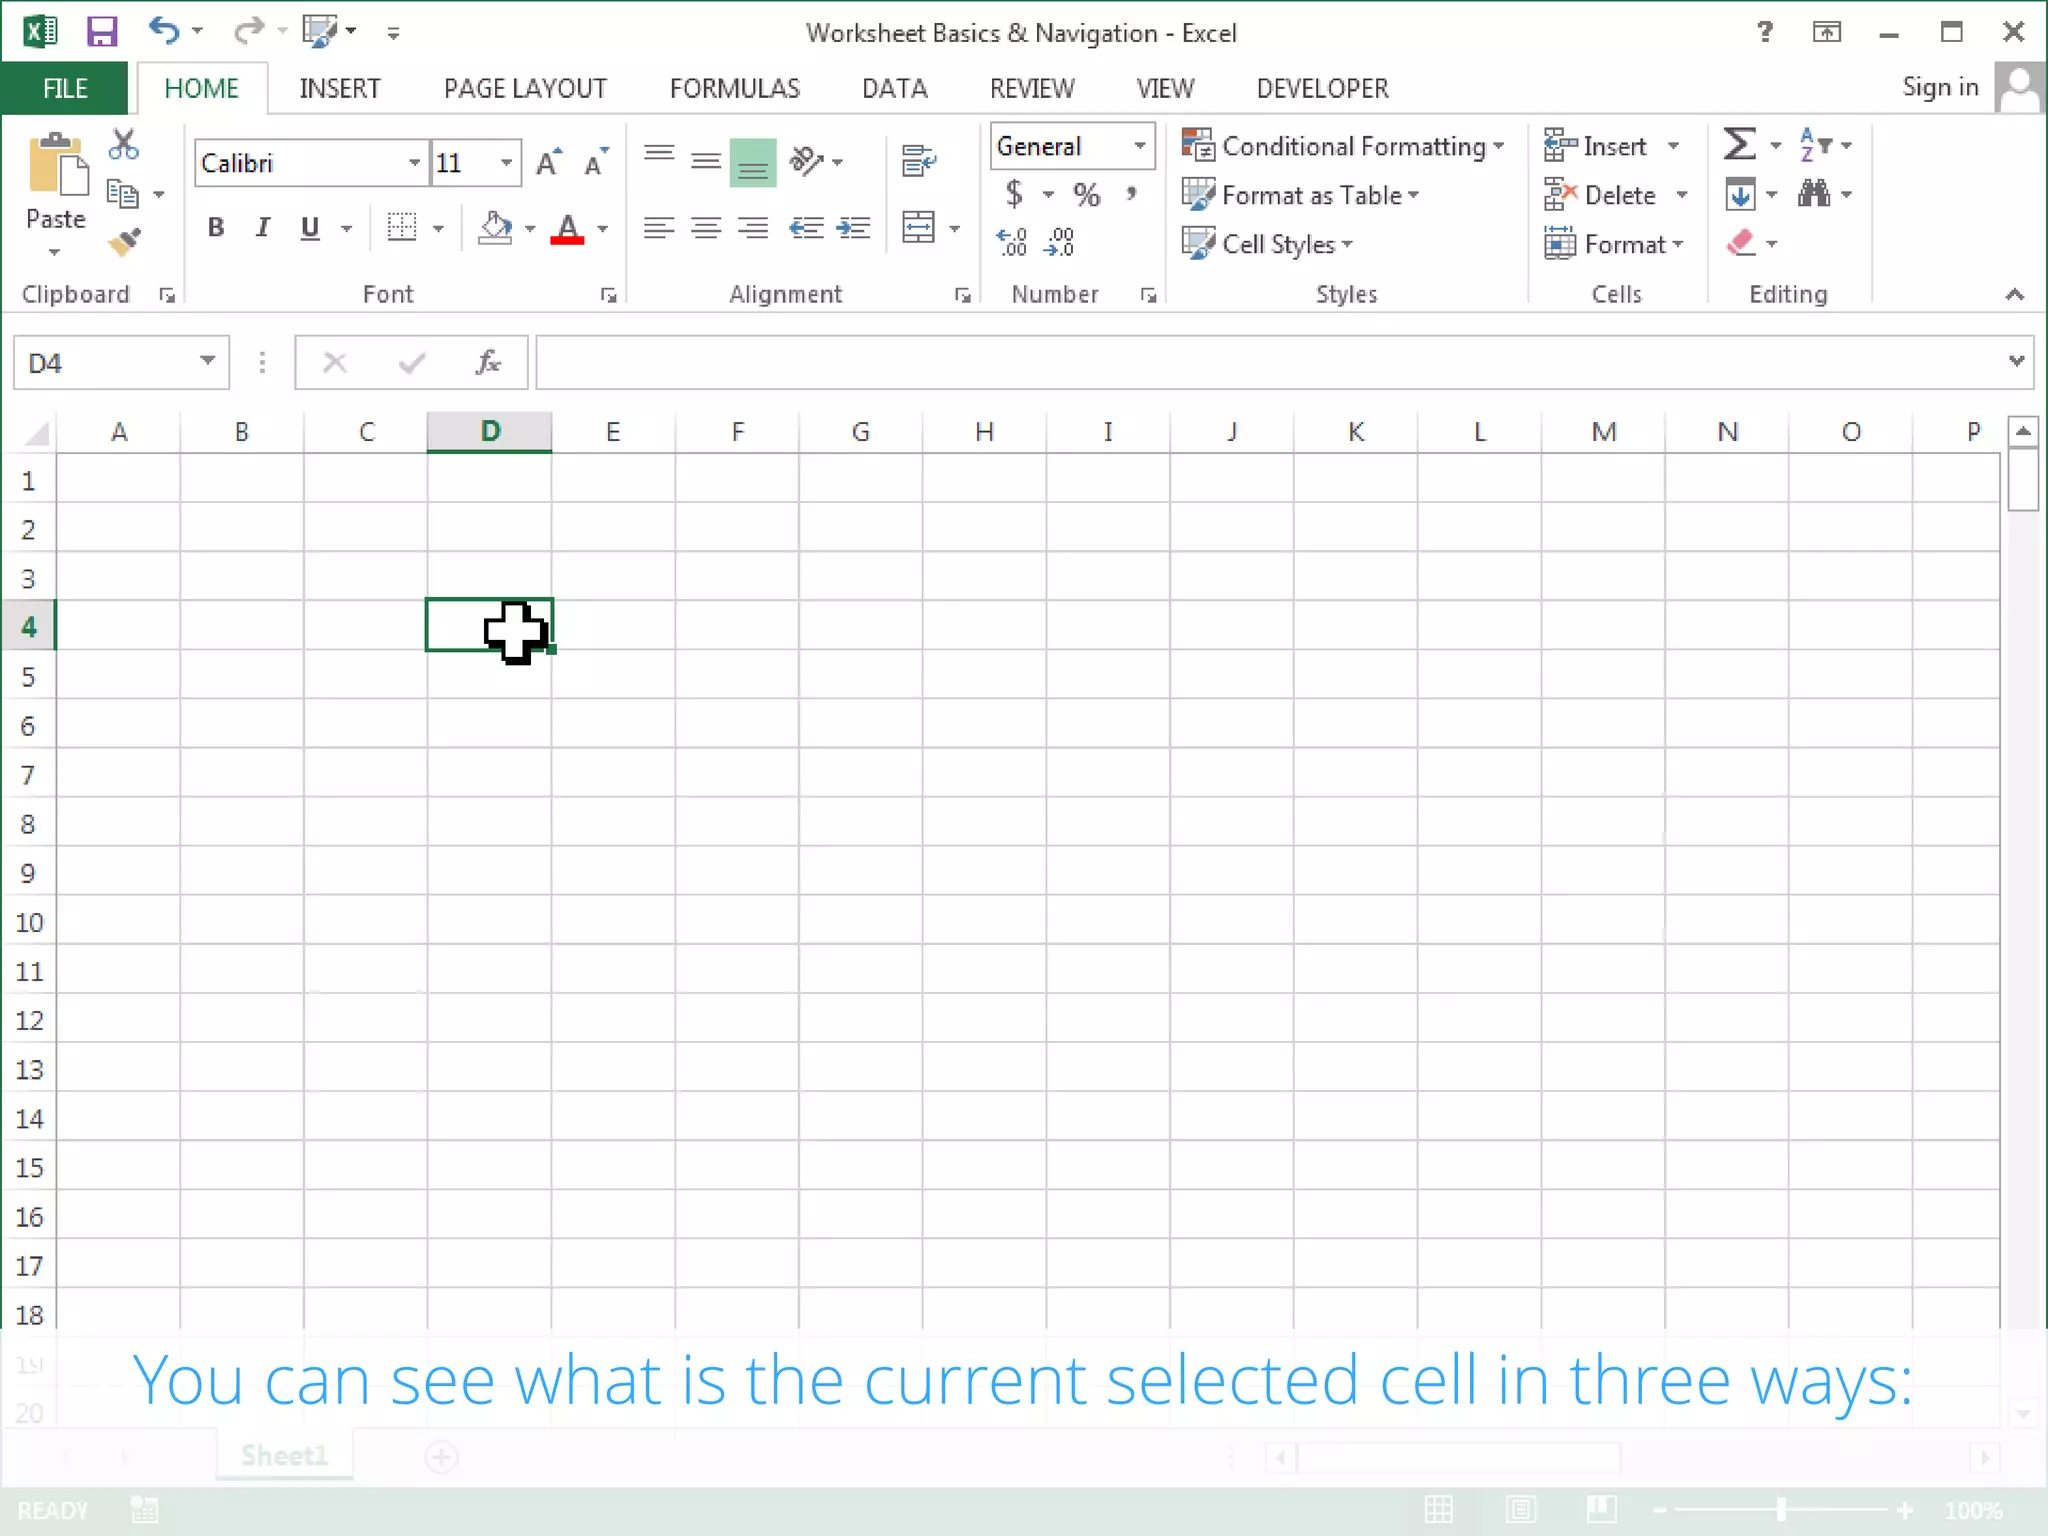This screenshot has height=1536, width=2048.
Task: Apply cell borders icon
Action: coord(401,228)
